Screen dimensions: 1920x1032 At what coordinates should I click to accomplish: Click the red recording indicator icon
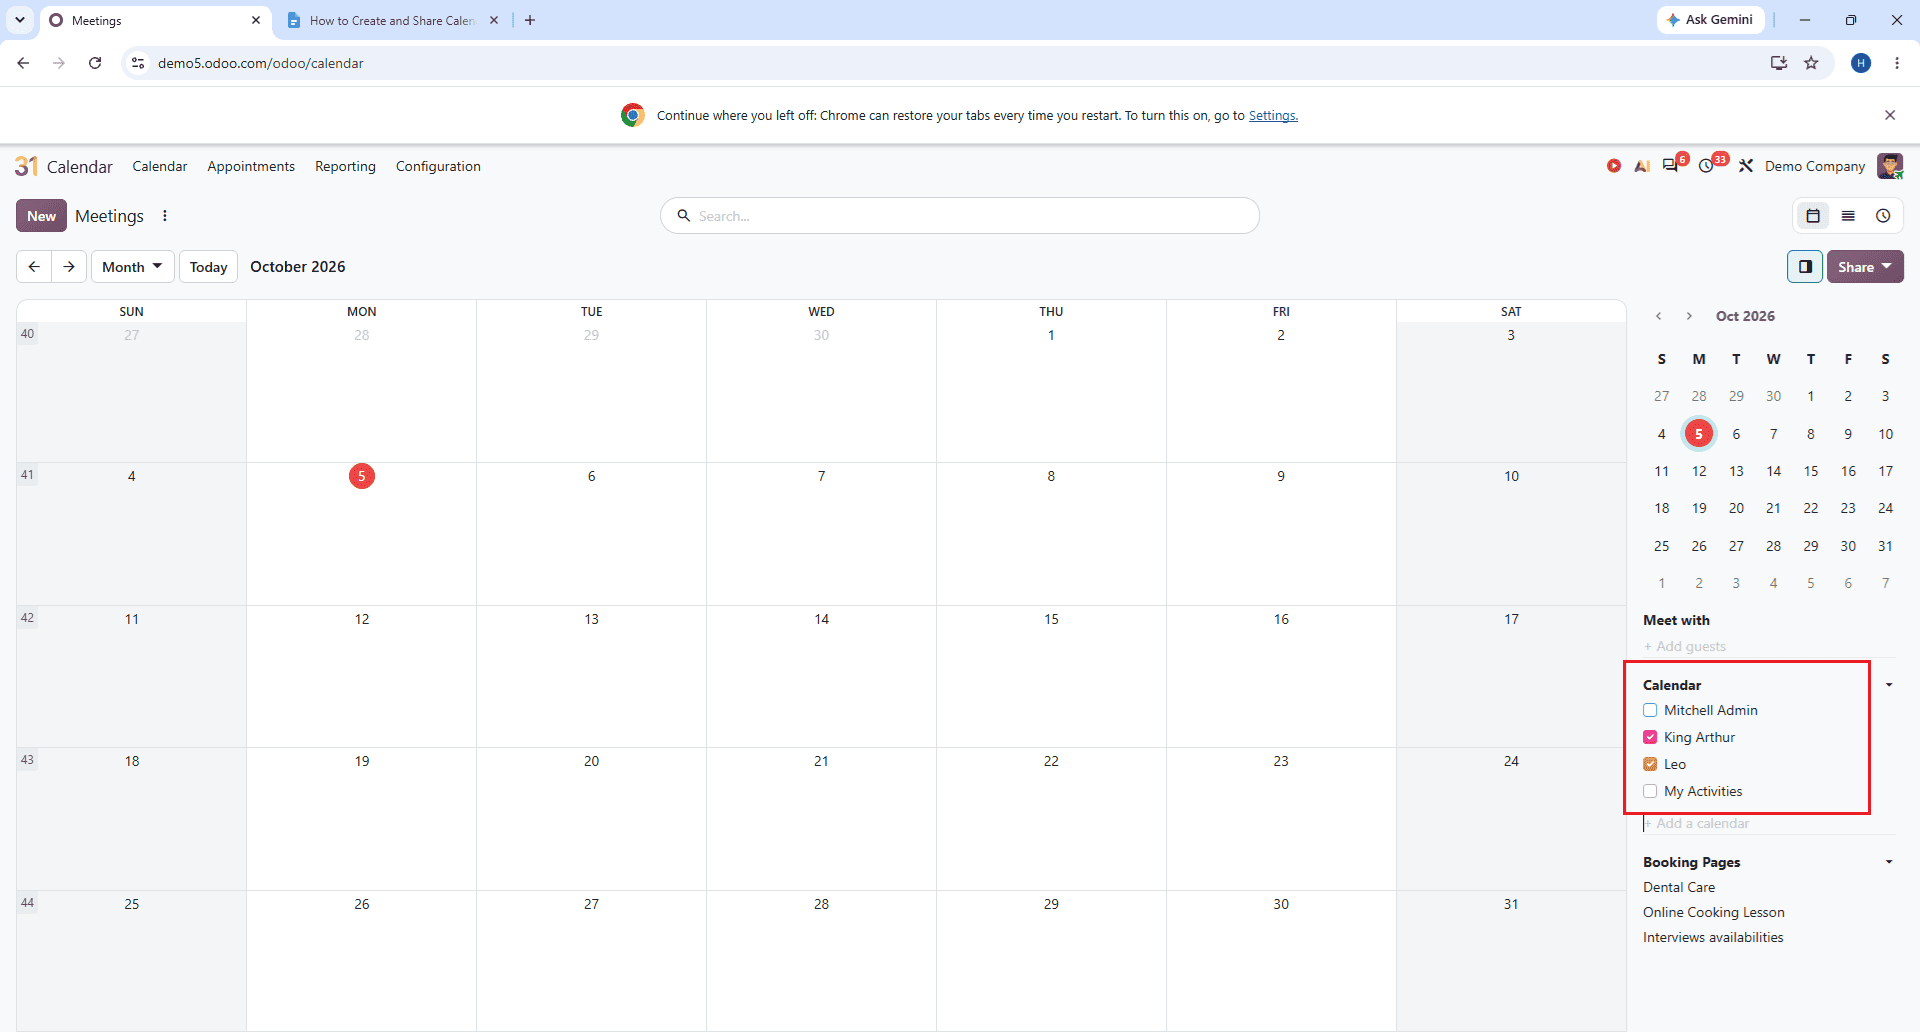click(x=1614, y=166)
